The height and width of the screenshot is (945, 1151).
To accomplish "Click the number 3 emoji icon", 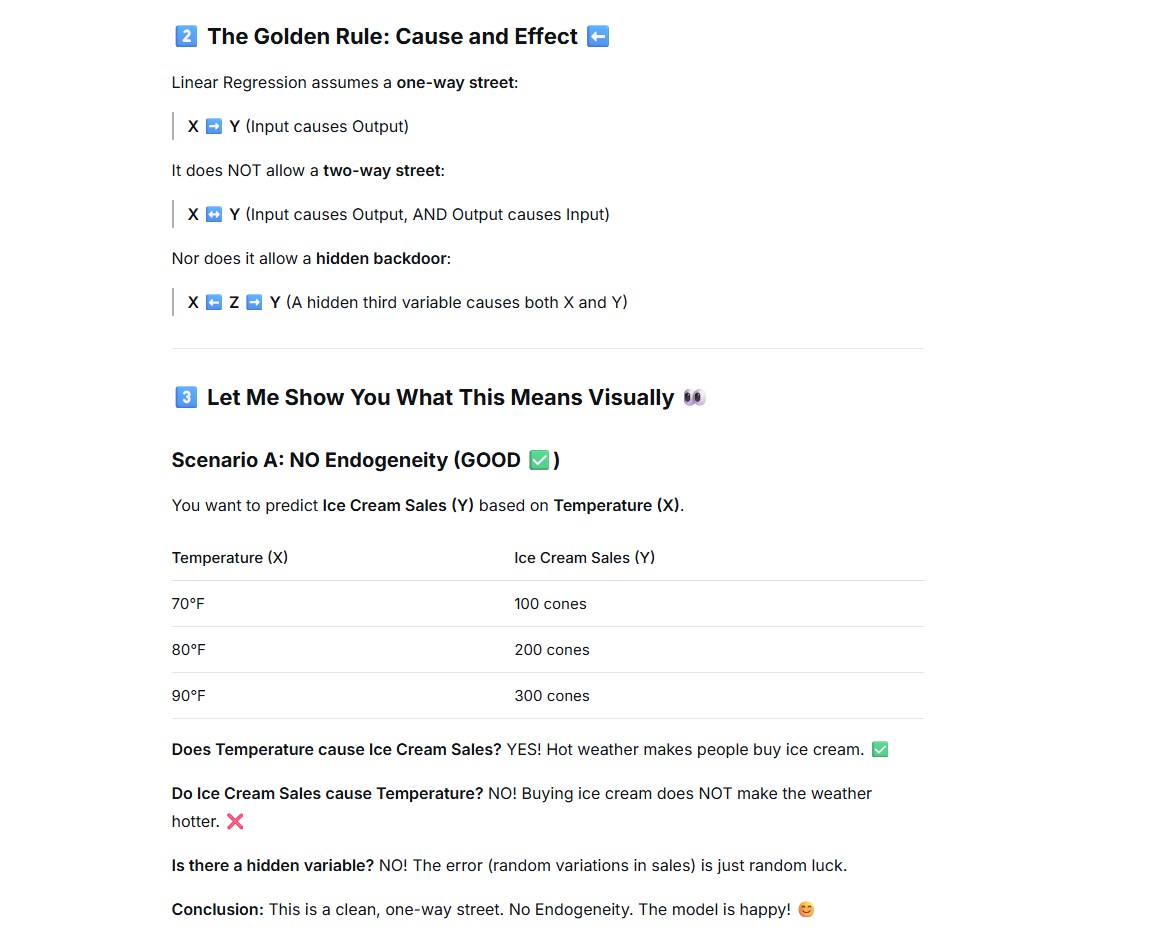I will 186,397.
